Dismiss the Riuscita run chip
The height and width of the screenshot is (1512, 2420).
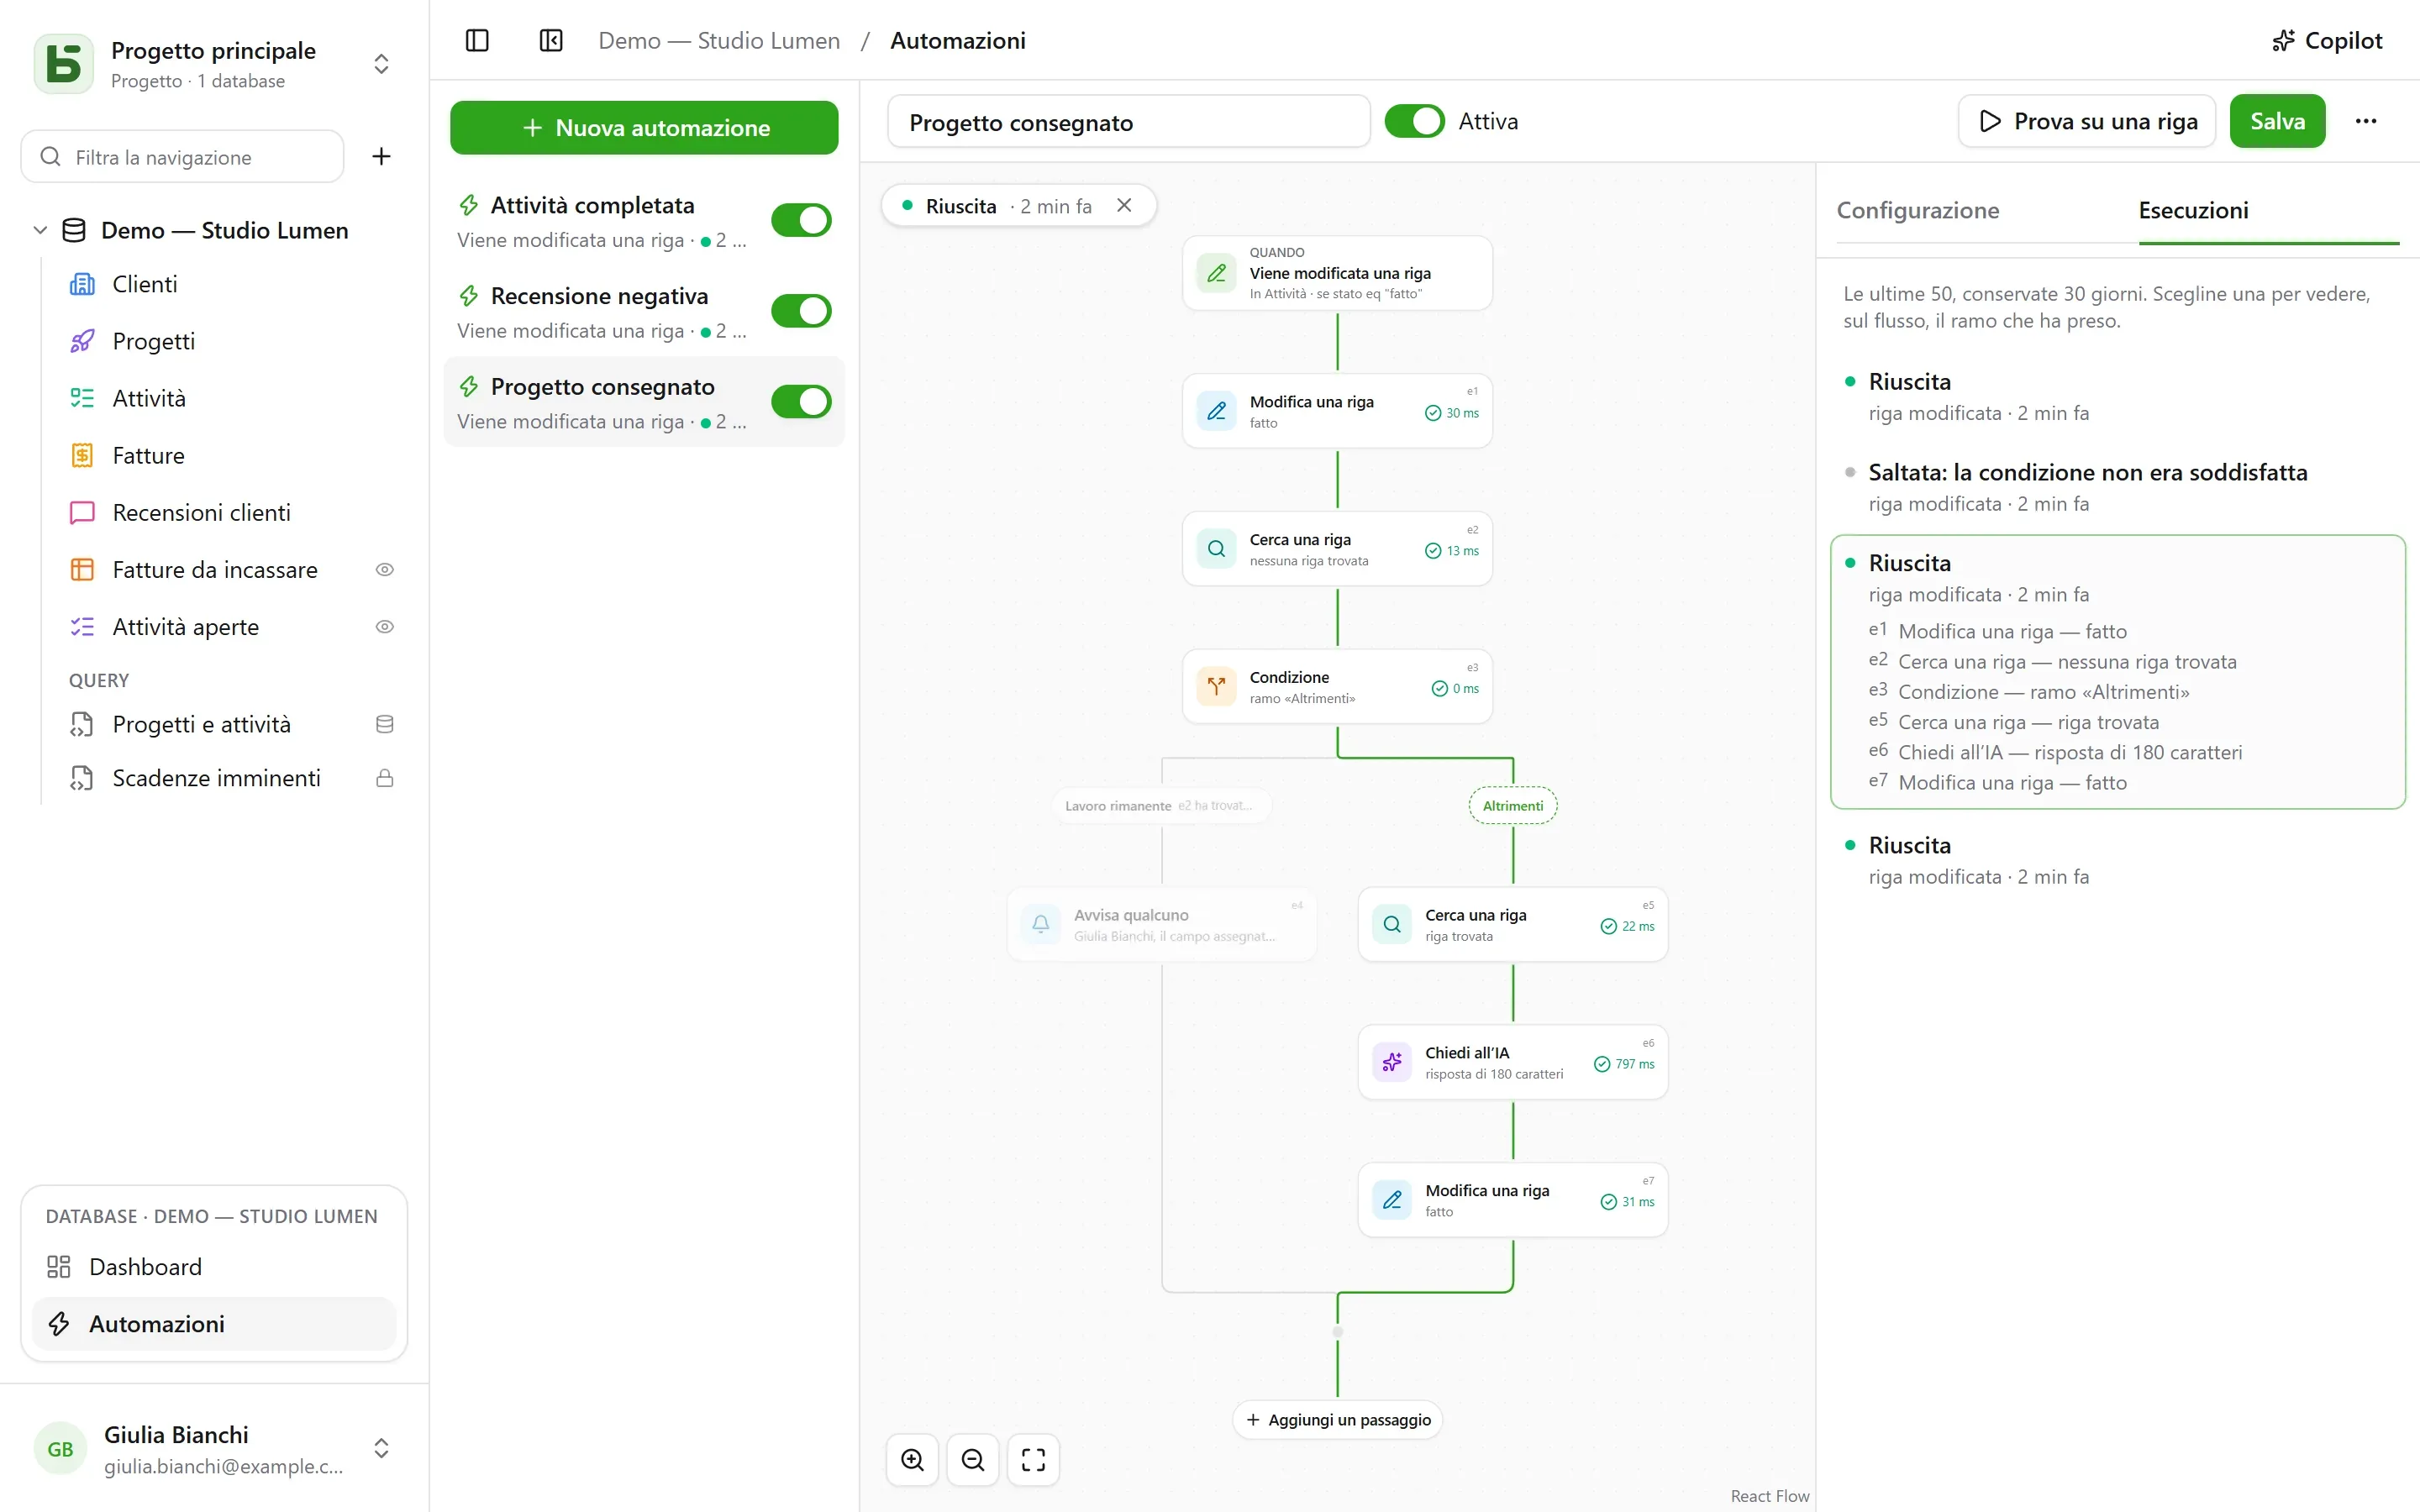(1124, 205)
